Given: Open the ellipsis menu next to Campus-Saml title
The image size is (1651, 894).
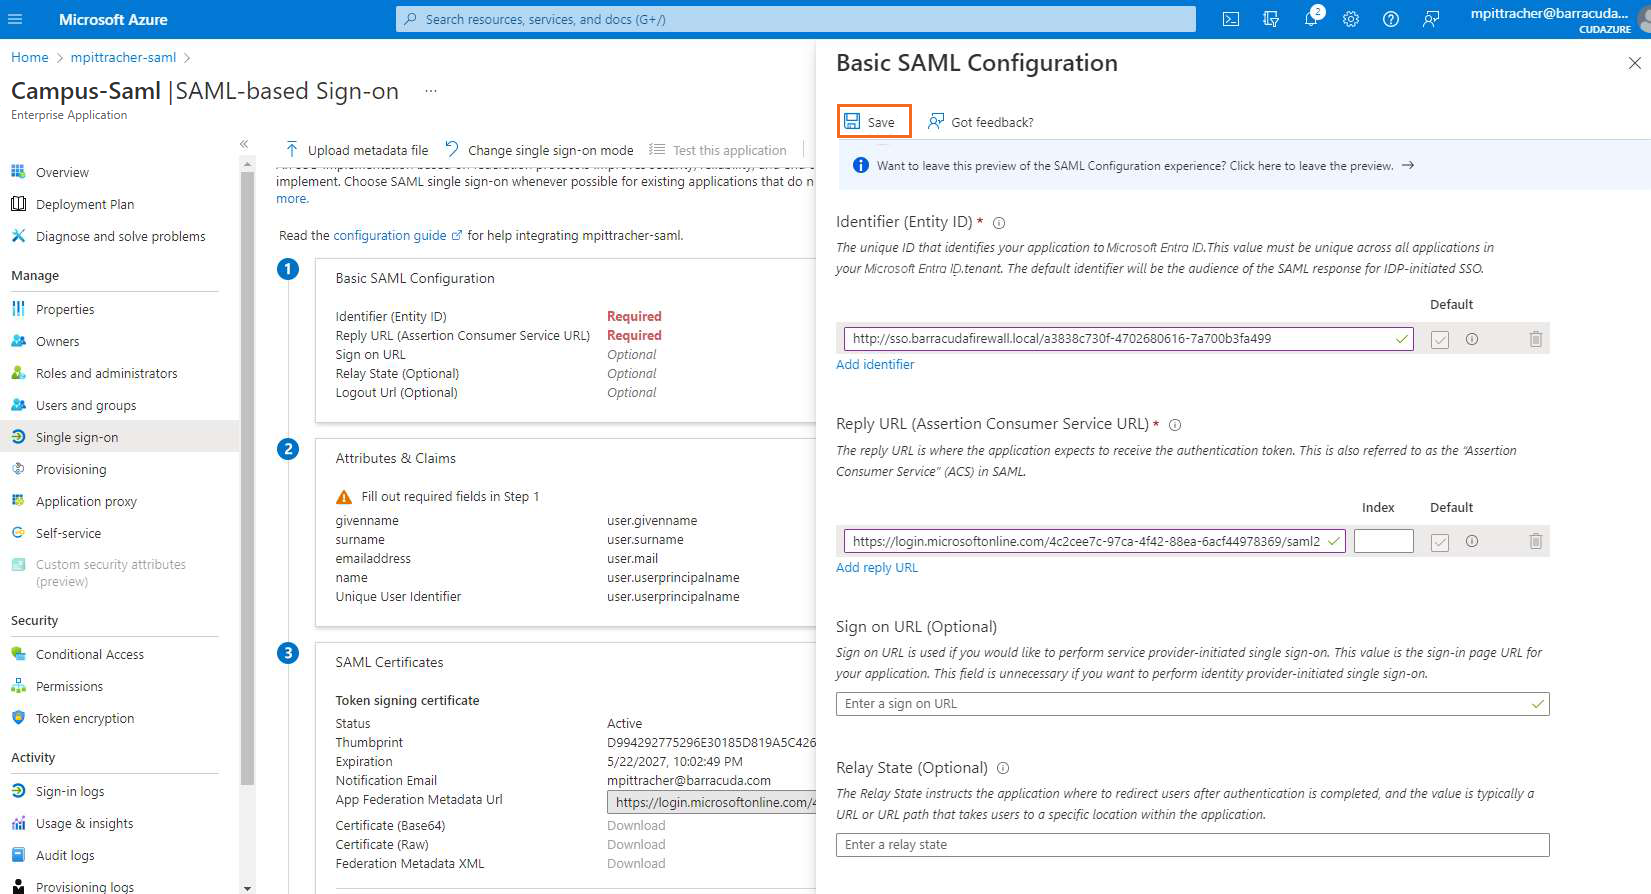Looking at the screenshot, I should tap(431, 91).
